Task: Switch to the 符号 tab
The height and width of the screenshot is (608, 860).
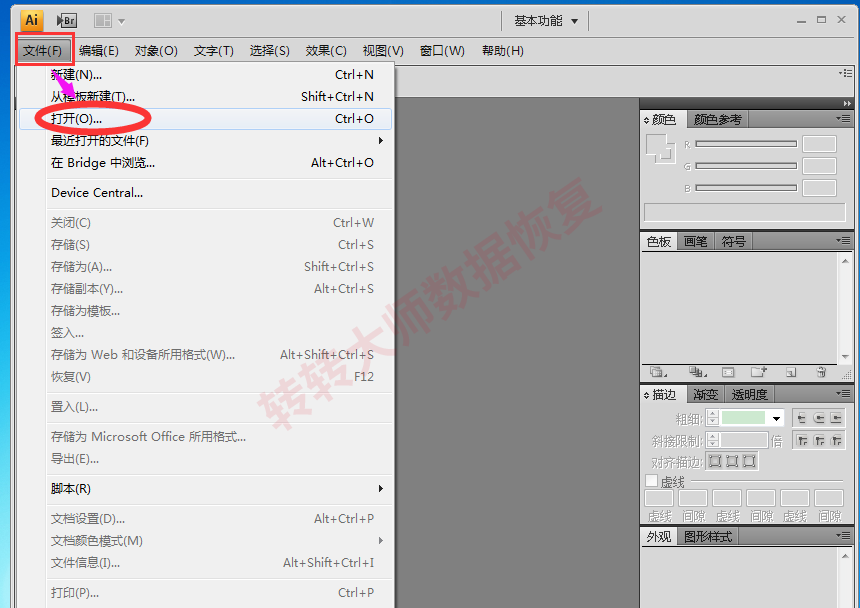Action: pos(733,242)
